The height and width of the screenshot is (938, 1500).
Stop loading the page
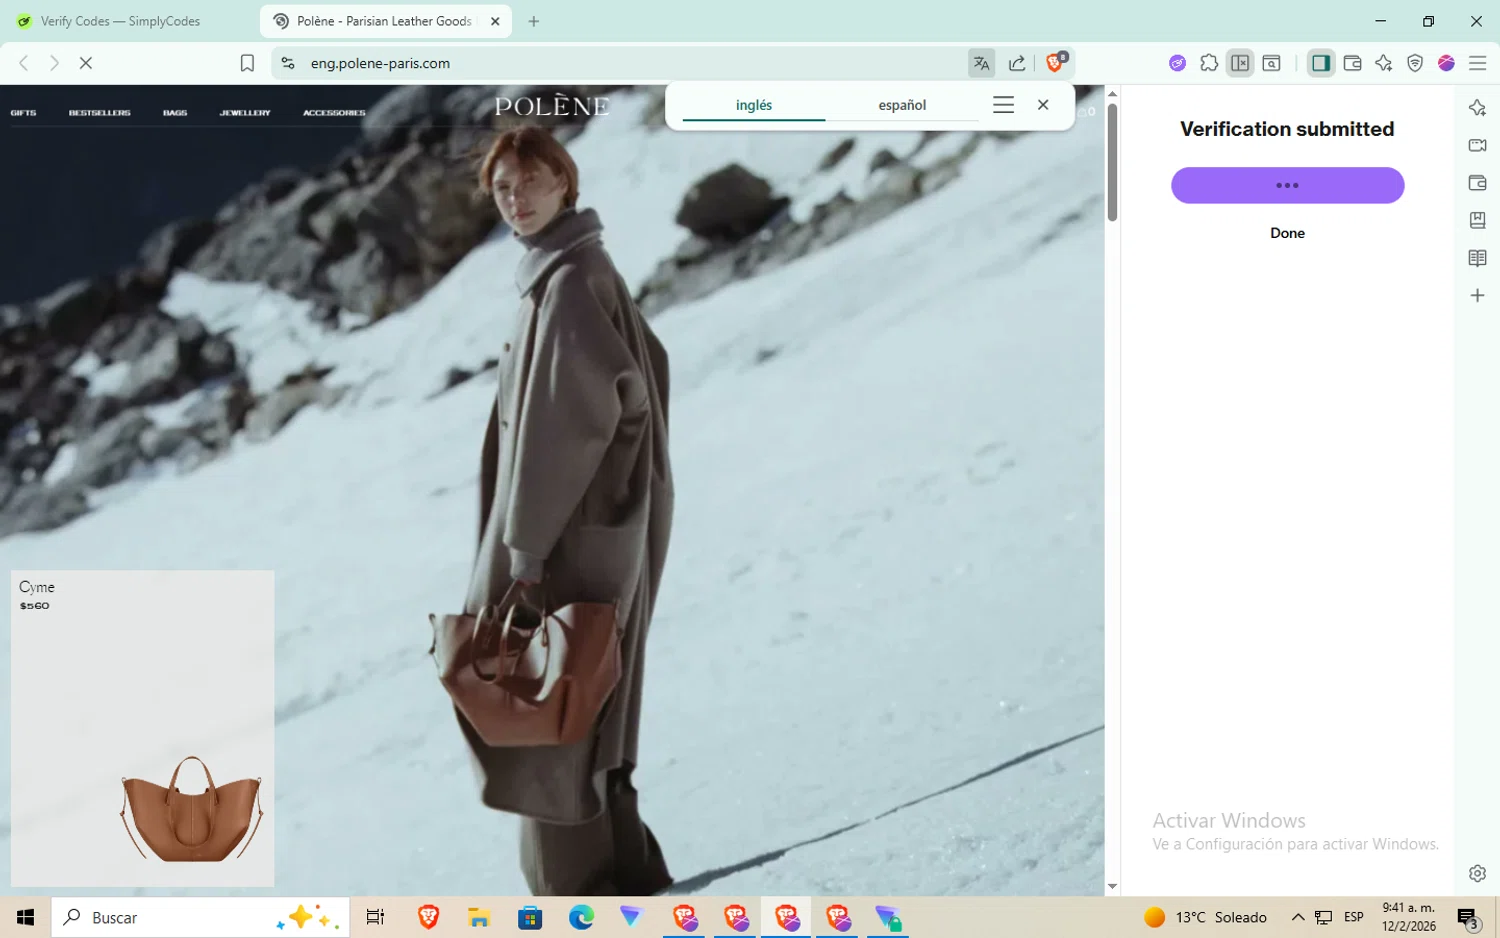click(x=86, y=63)
